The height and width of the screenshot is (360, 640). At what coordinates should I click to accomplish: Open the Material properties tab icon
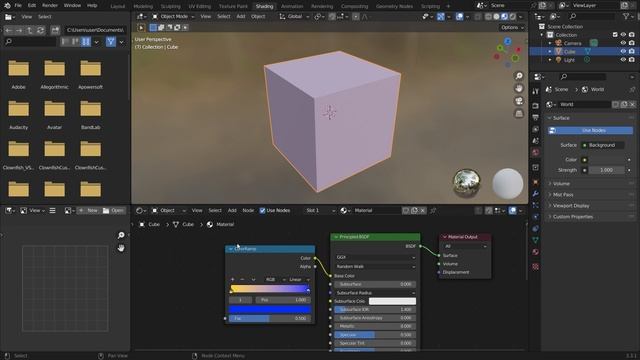536,252
